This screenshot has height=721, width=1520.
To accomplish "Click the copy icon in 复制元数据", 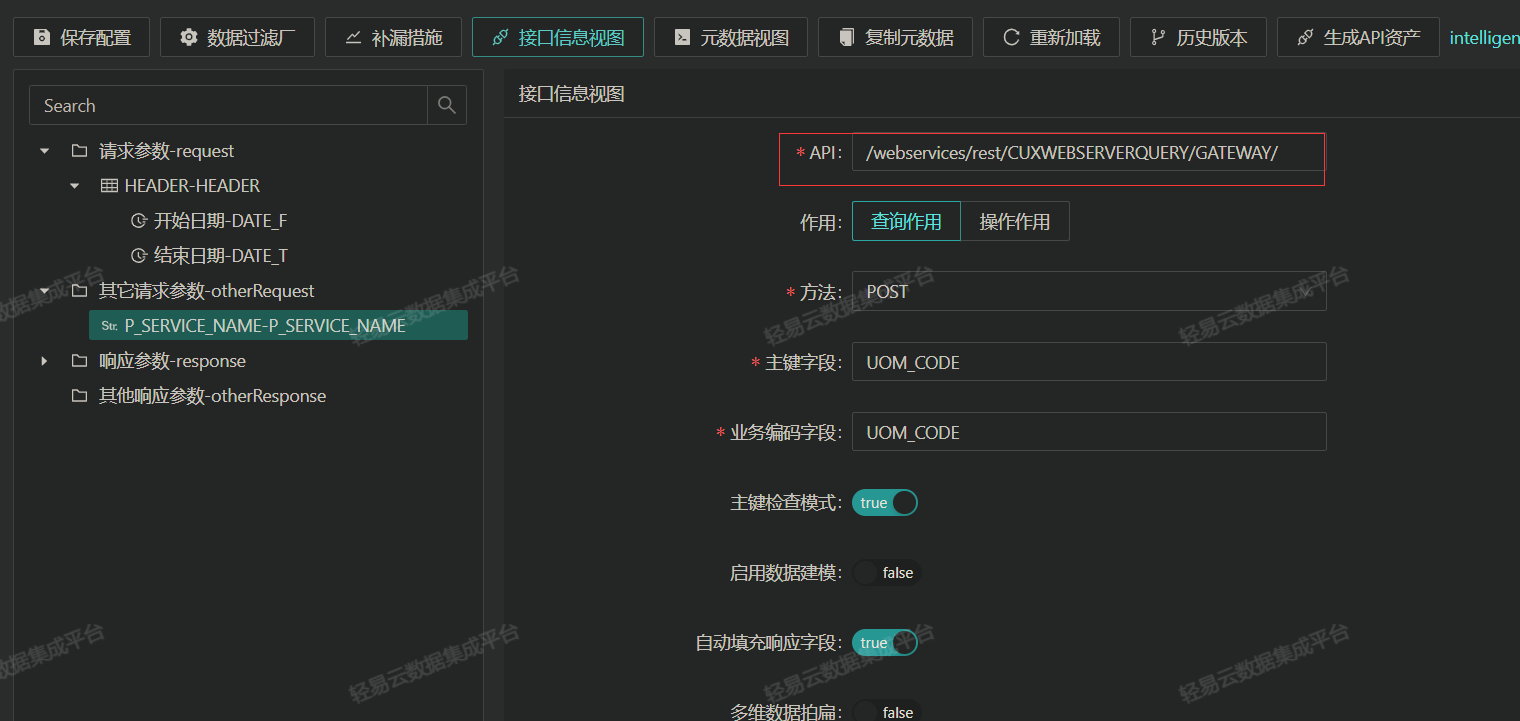I will pyautogui.click(x=846, y=37).
